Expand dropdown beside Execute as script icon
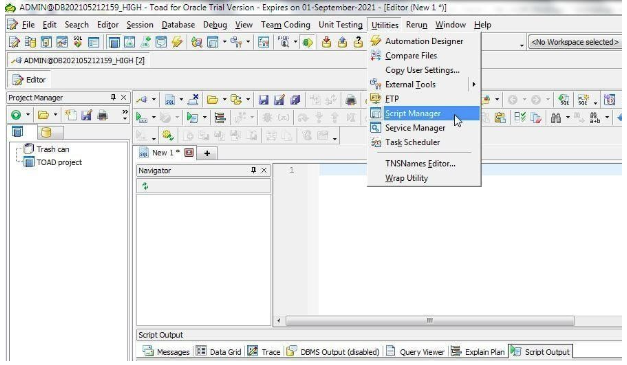This screenshot has height=365, width=627. (x=204, y=118)
